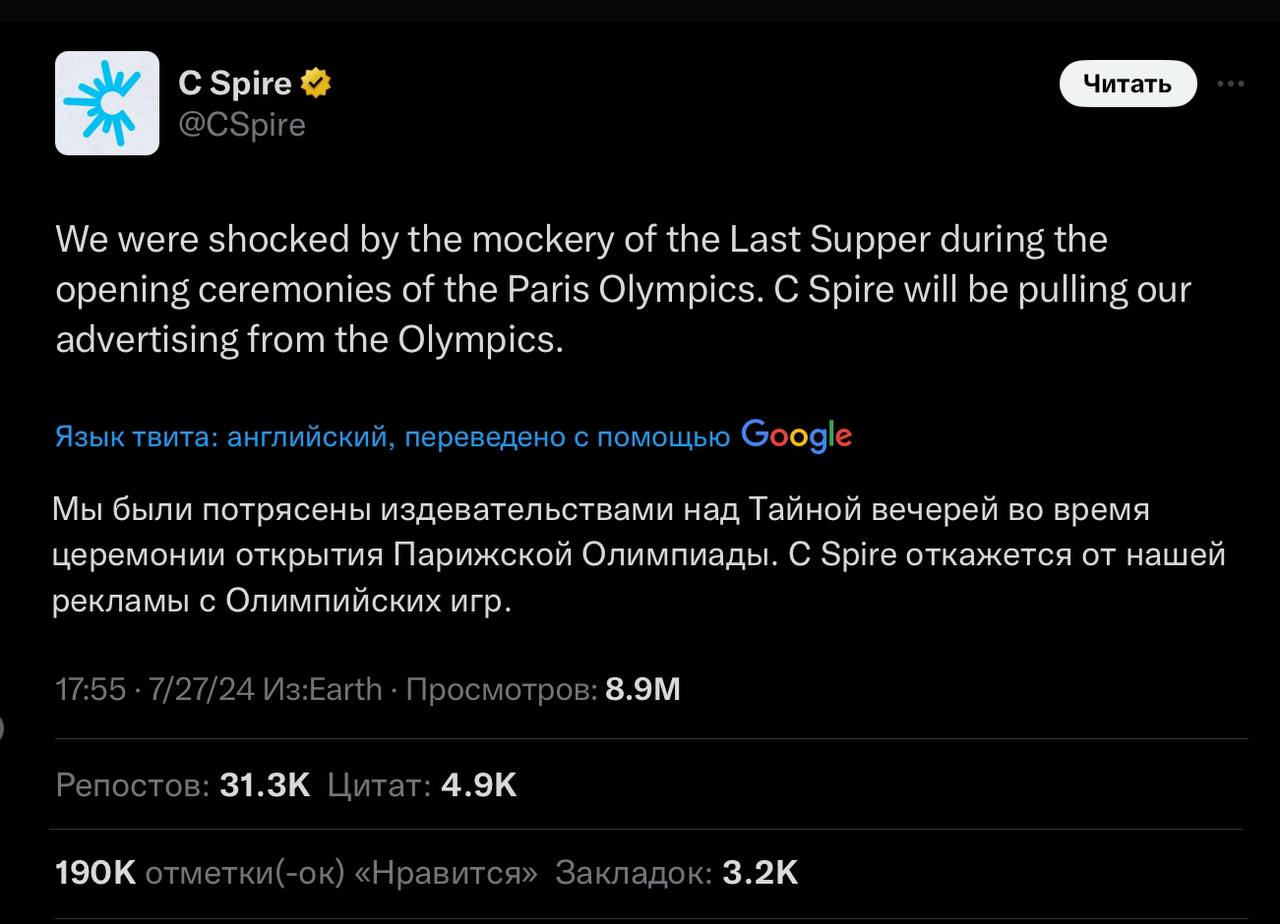The height and width of the screenshot is (924, 1280).
Task: Click 'advertising from the Olympics' tweet line
Action: pyautogui.click(x=310, y=340)
